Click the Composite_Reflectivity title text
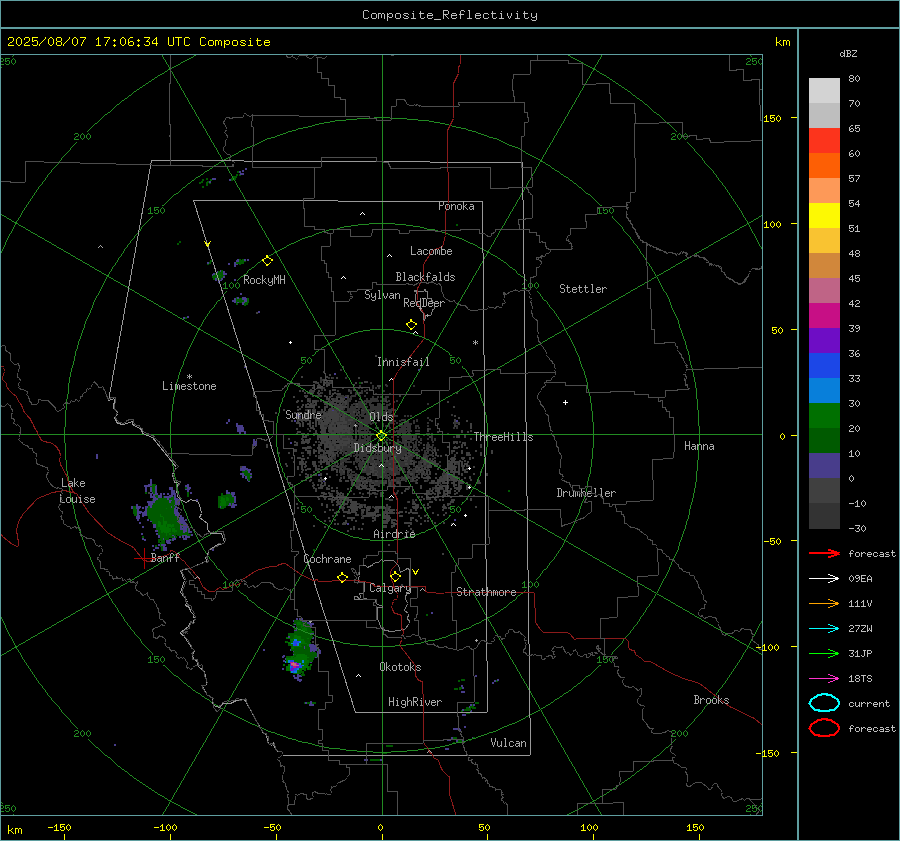The image size is (900, 841). (450, 15)
